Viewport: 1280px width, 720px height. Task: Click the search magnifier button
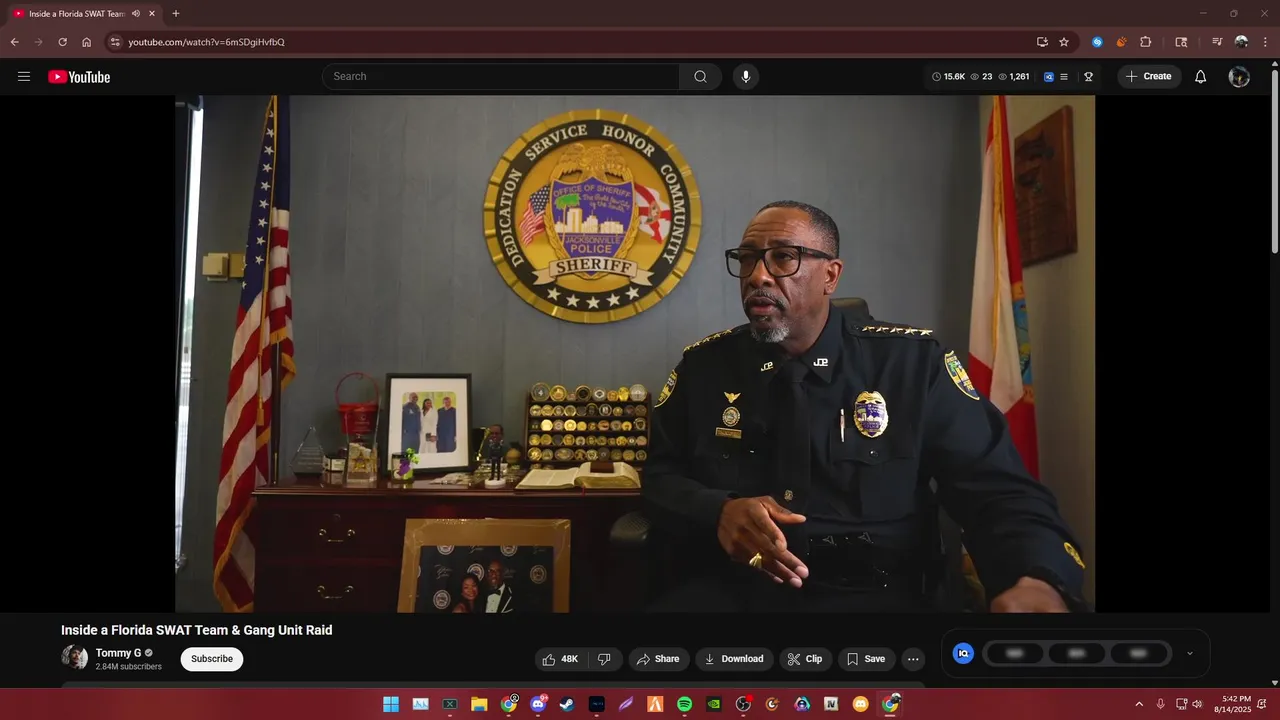click(700, 77)
